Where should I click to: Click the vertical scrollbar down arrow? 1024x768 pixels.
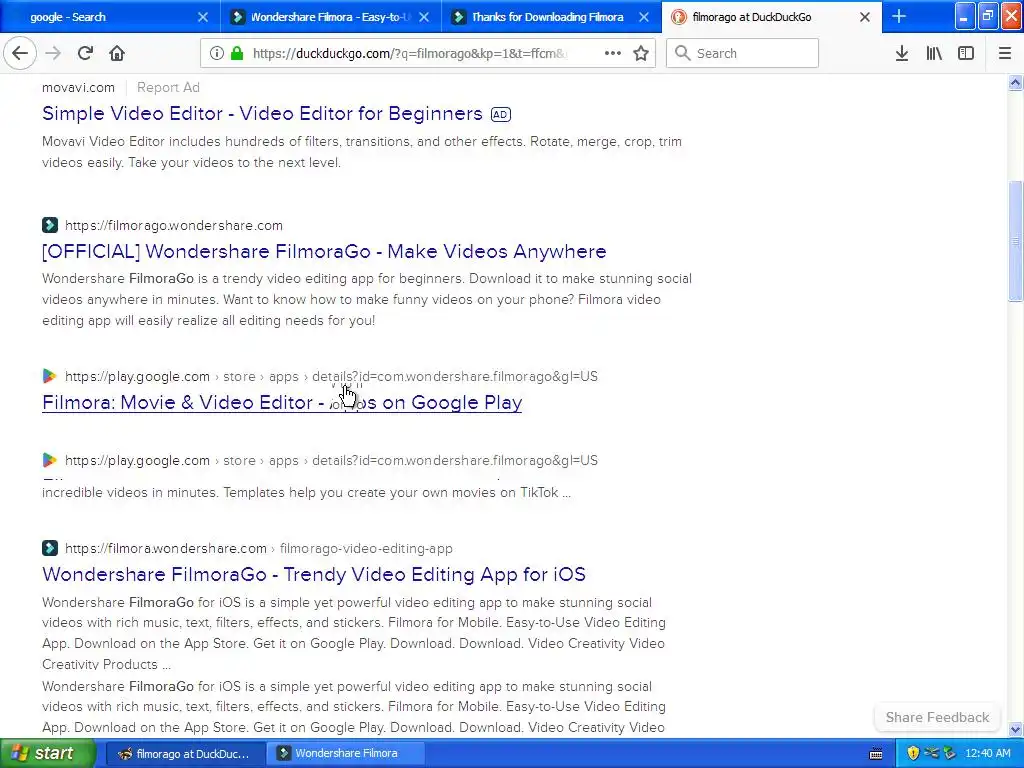[1015, 729]
